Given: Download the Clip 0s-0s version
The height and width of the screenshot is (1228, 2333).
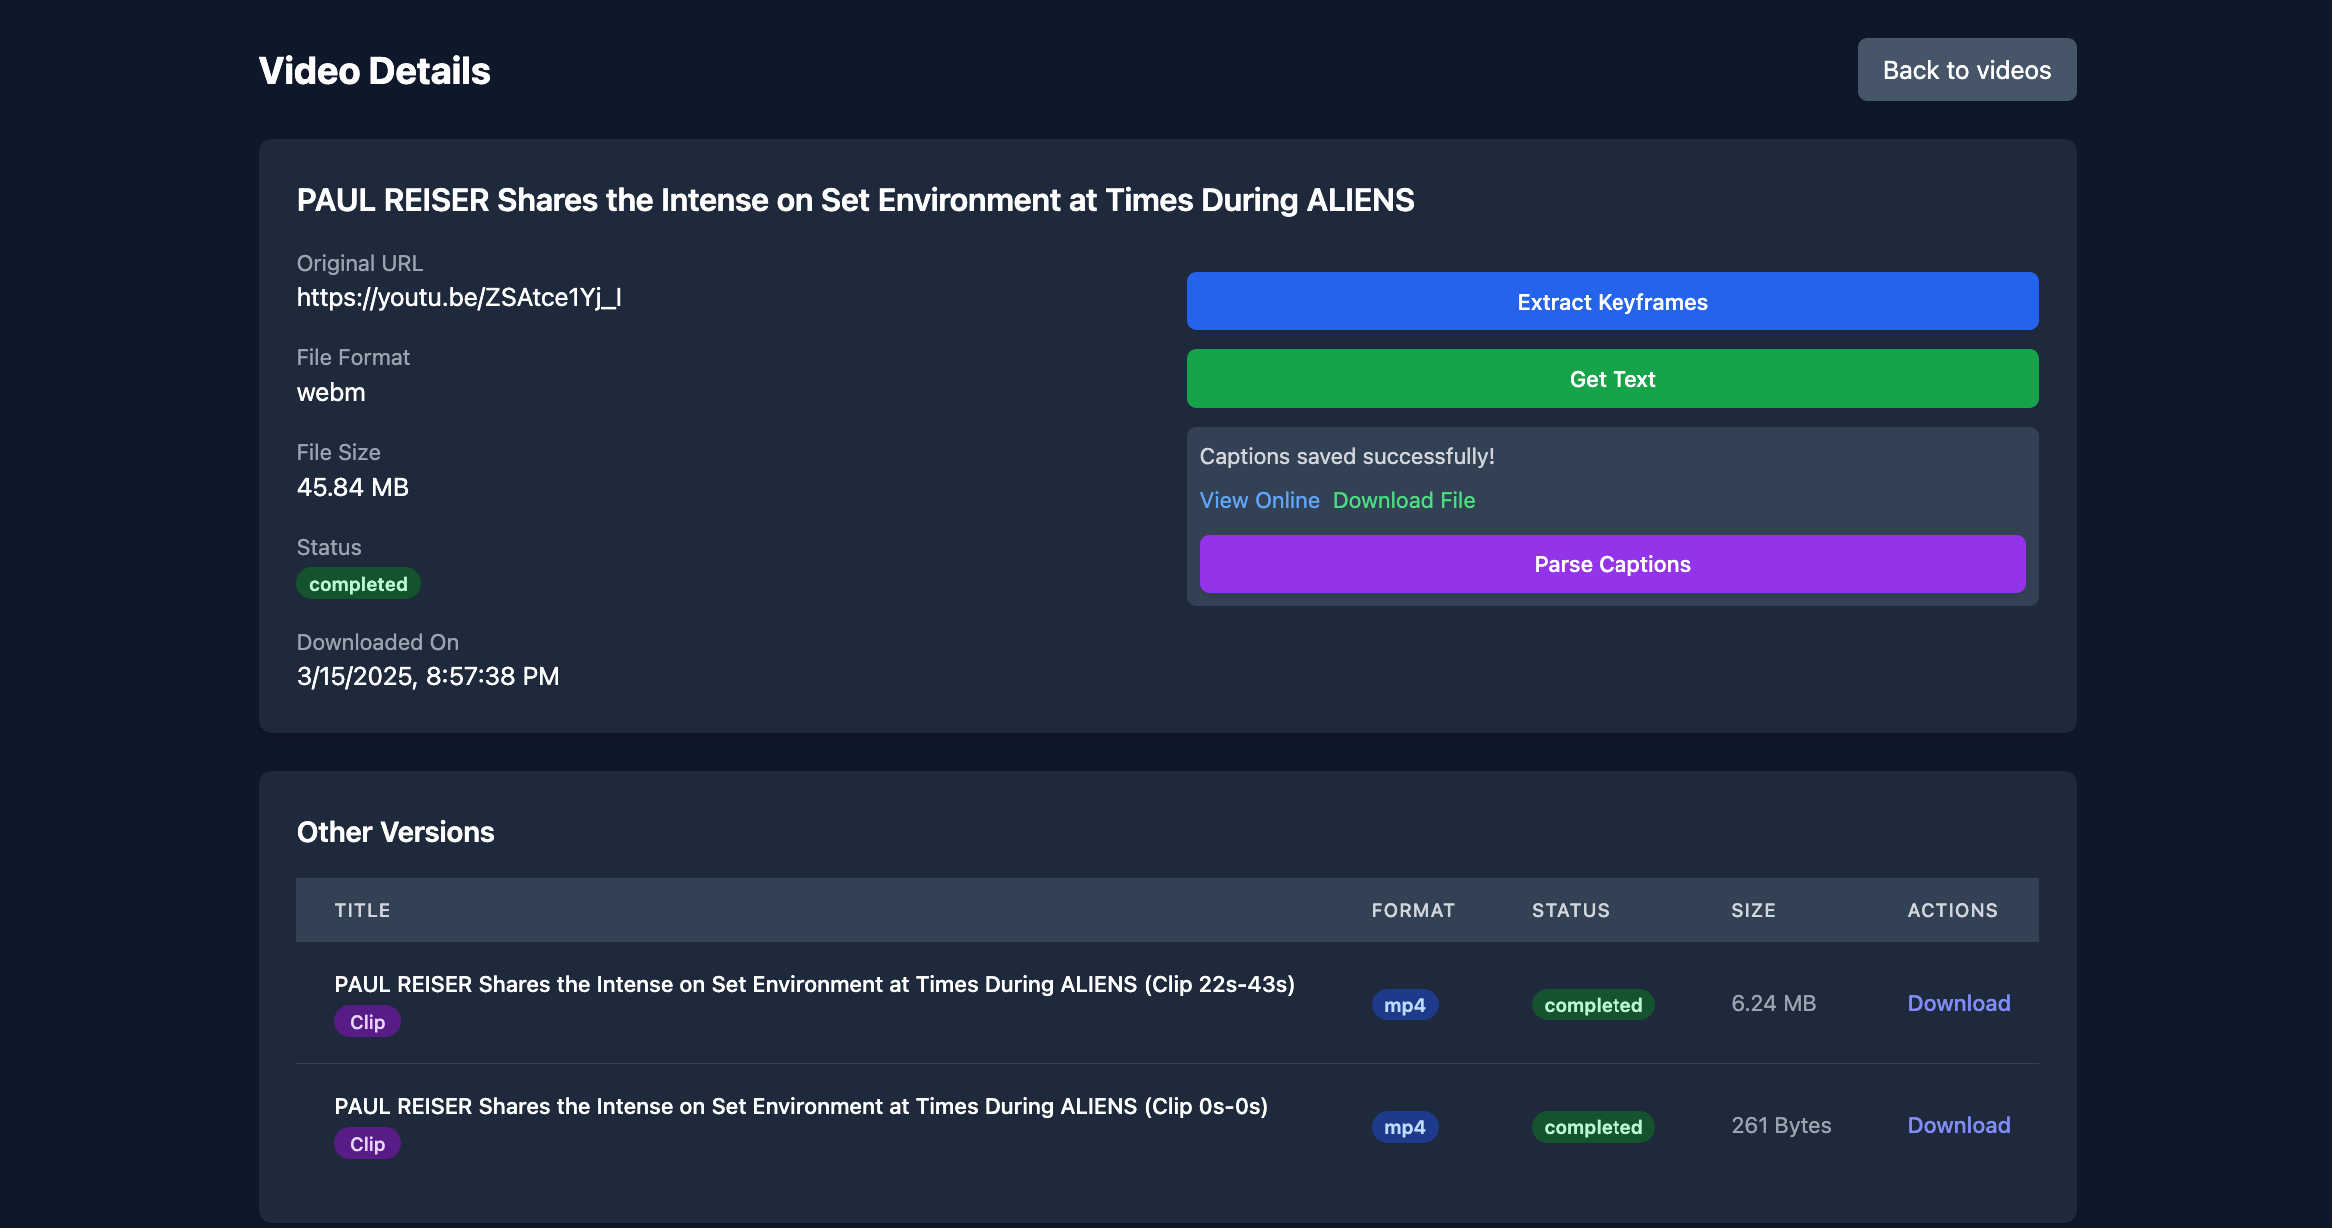Looking at the screenshot, I should tap(1958, 1125).
